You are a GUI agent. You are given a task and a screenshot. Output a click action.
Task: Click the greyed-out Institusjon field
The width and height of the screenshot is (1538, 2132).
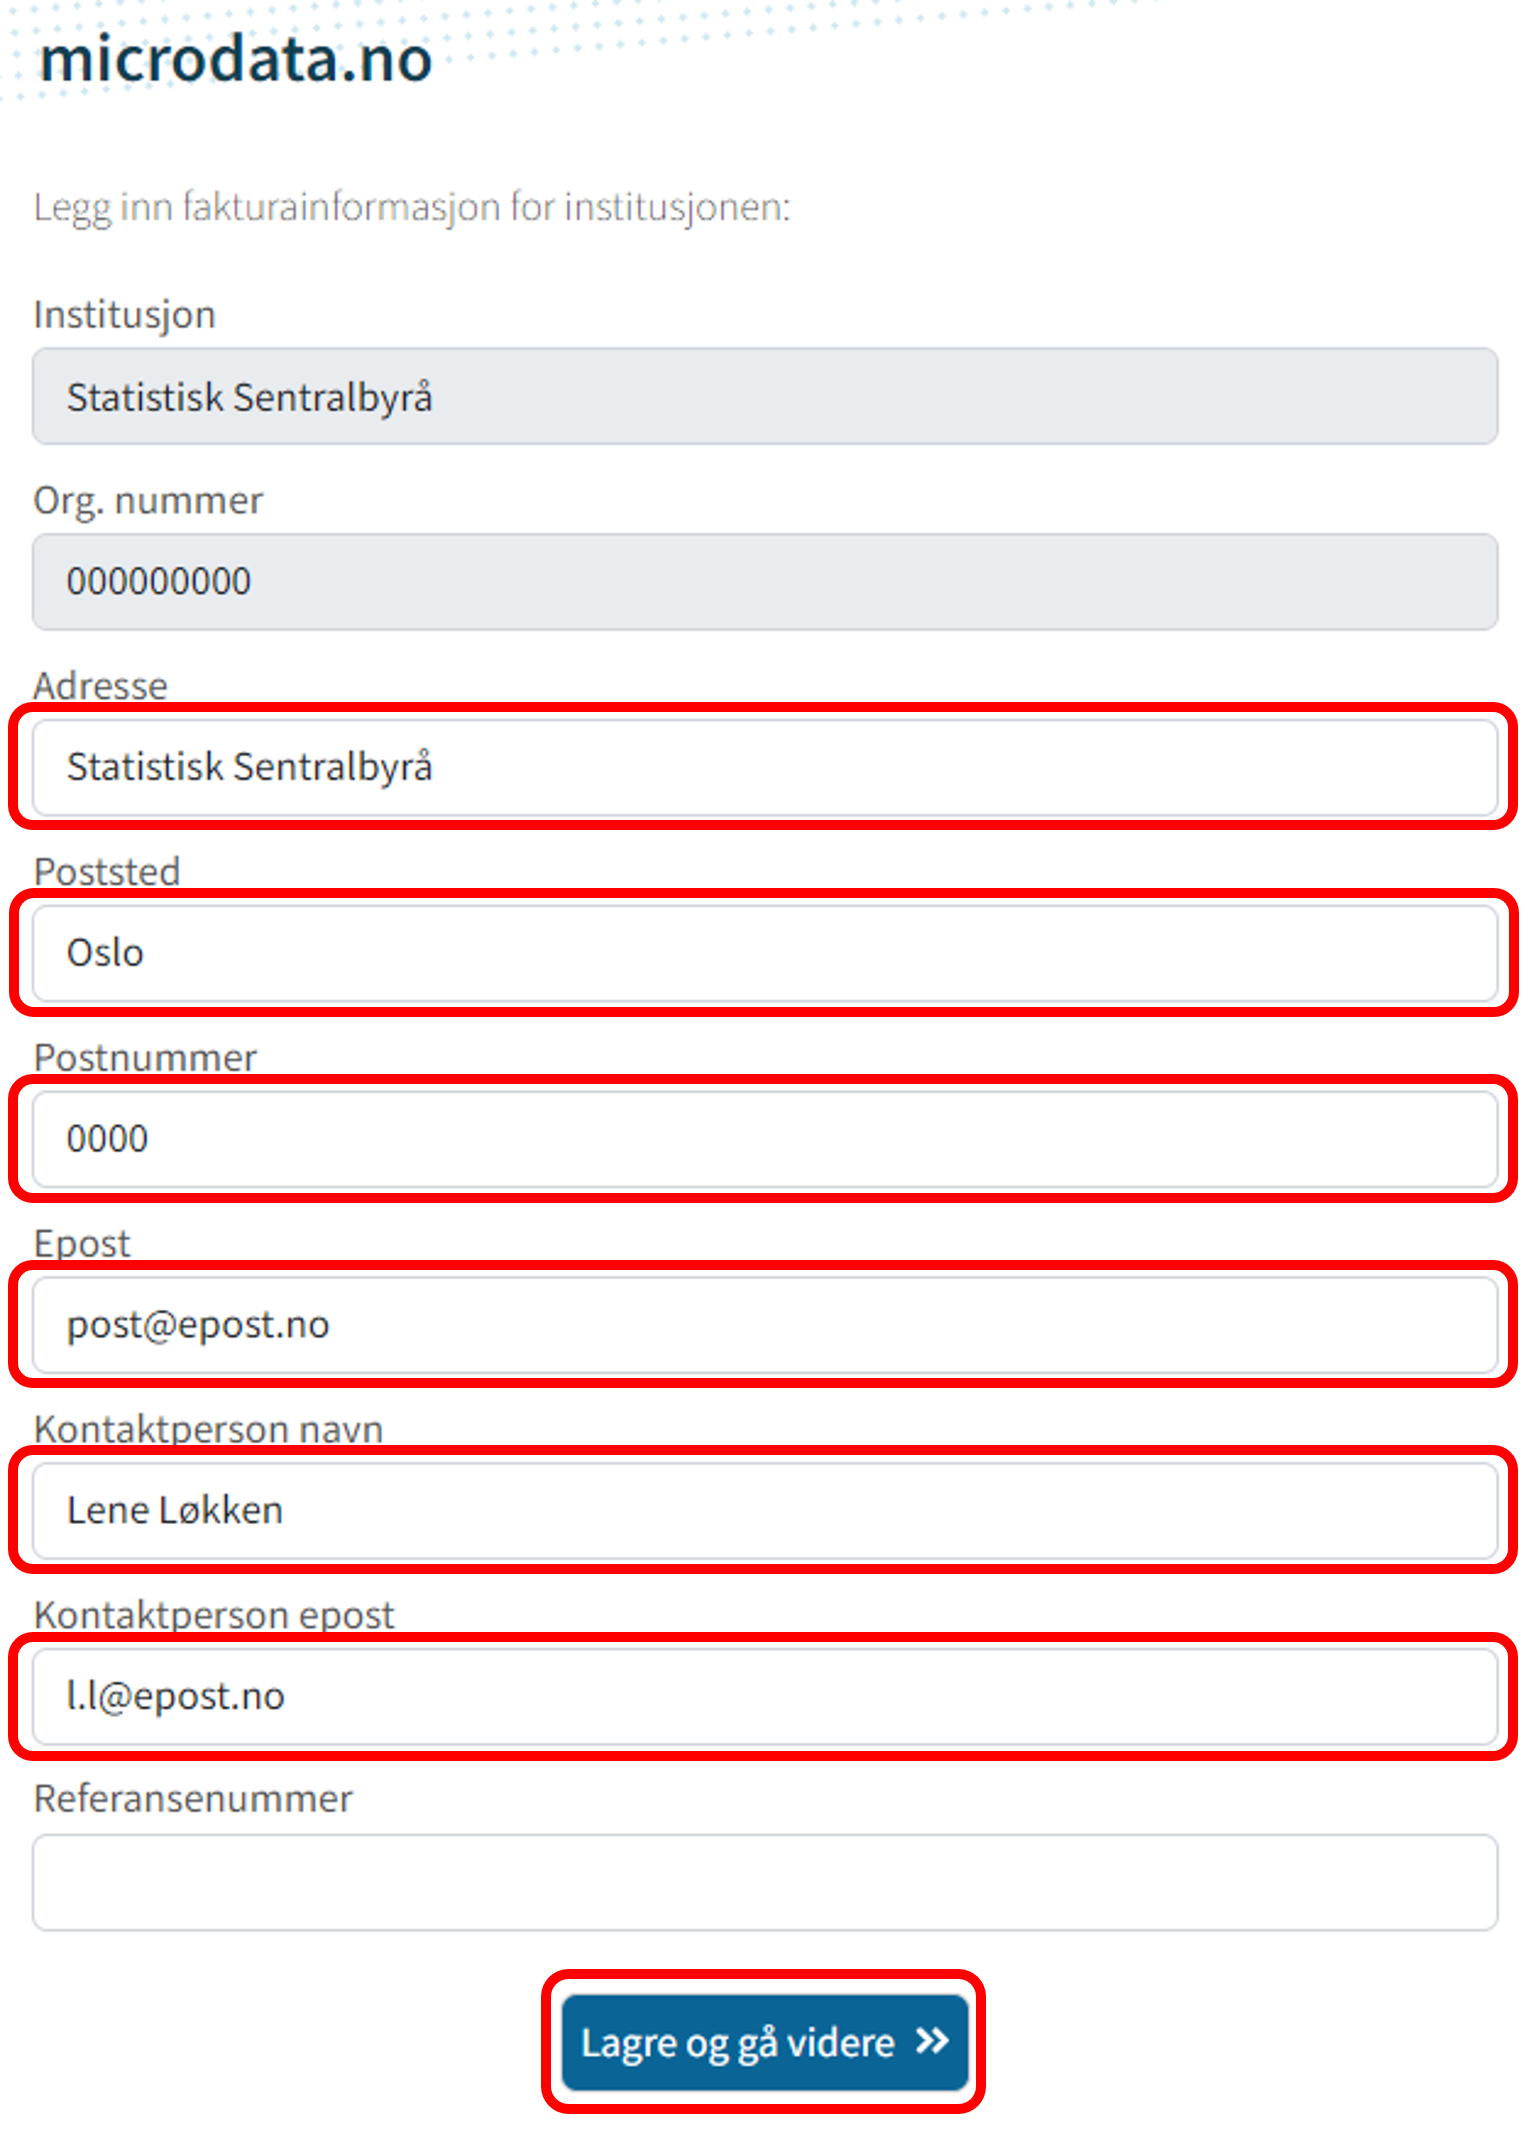coord(764,397)
